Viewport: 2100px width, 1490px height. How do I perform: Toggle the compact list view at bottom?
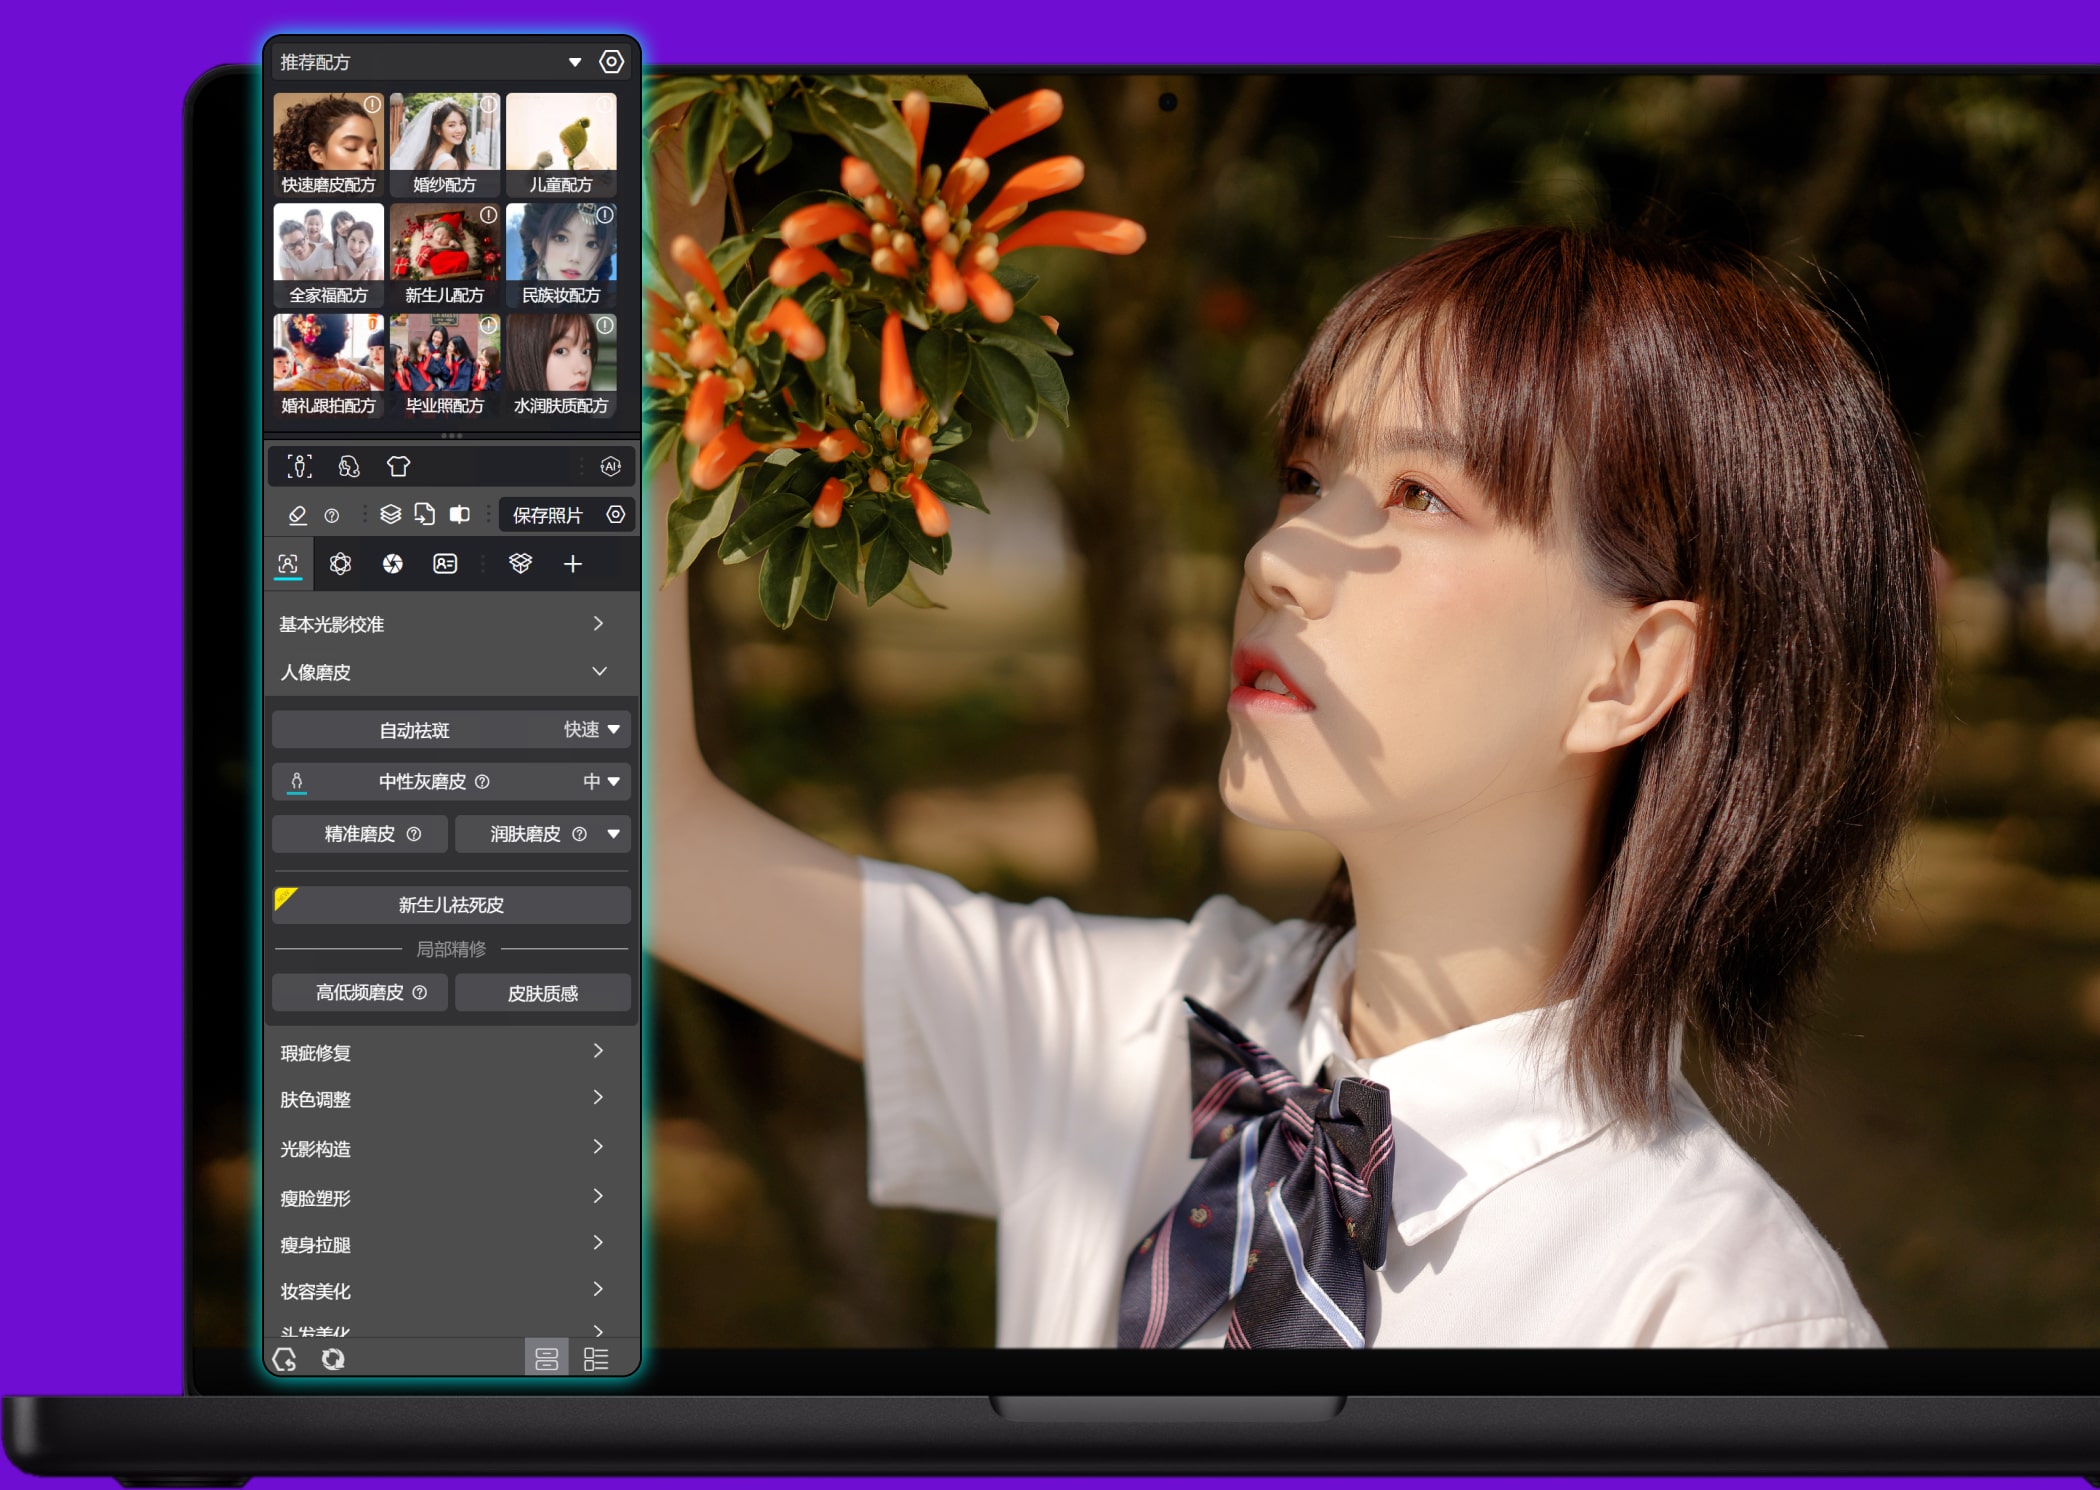click(546, 1359)
